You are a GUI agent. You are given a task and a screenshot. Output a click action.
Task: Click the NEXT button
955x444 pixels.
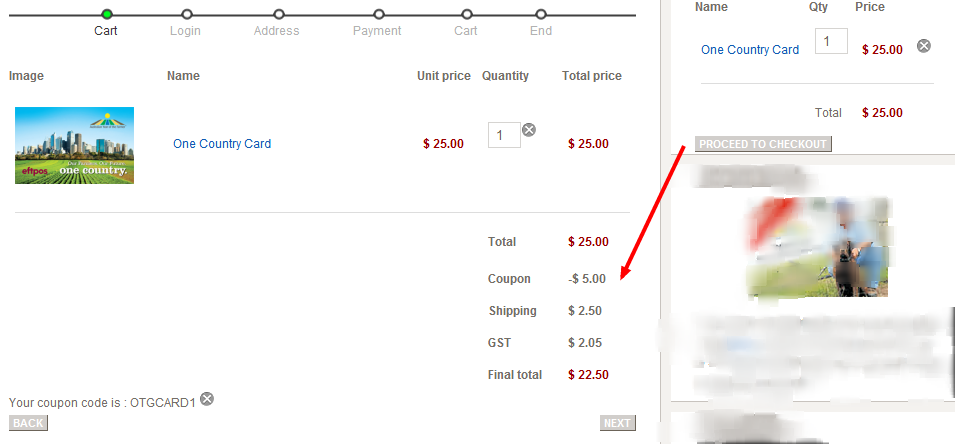[618, 423]
